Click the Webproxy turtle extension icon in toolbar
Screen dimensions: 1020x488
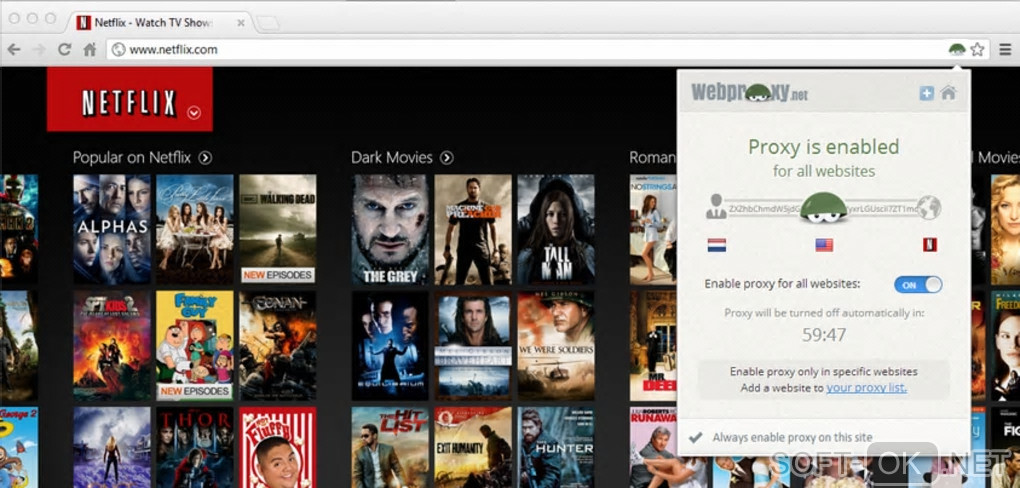click(x=957, y=49)
